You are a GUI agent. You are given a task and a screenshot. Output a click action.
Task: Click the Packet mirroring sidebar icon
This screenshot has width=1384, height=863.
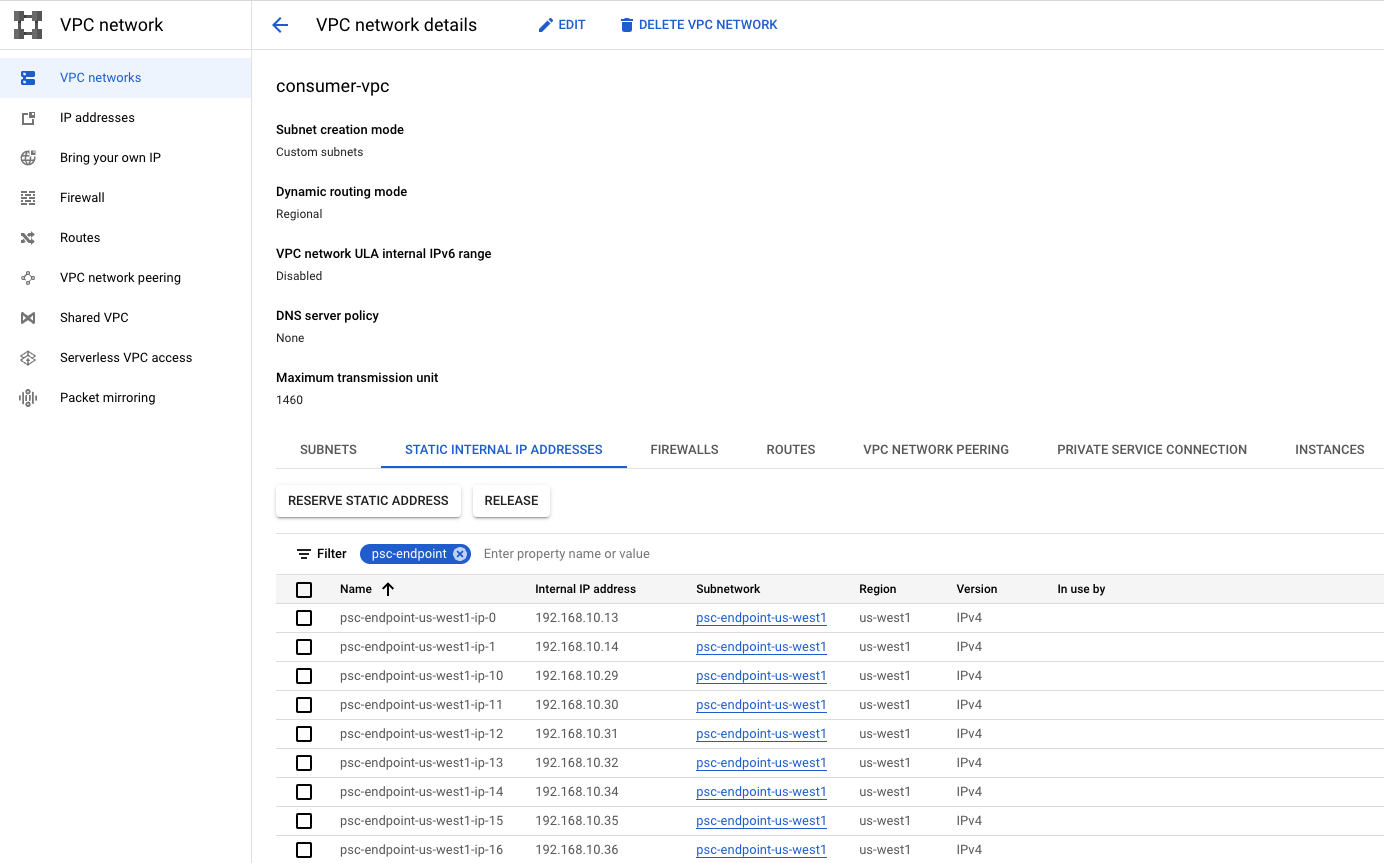pos(28,398)
